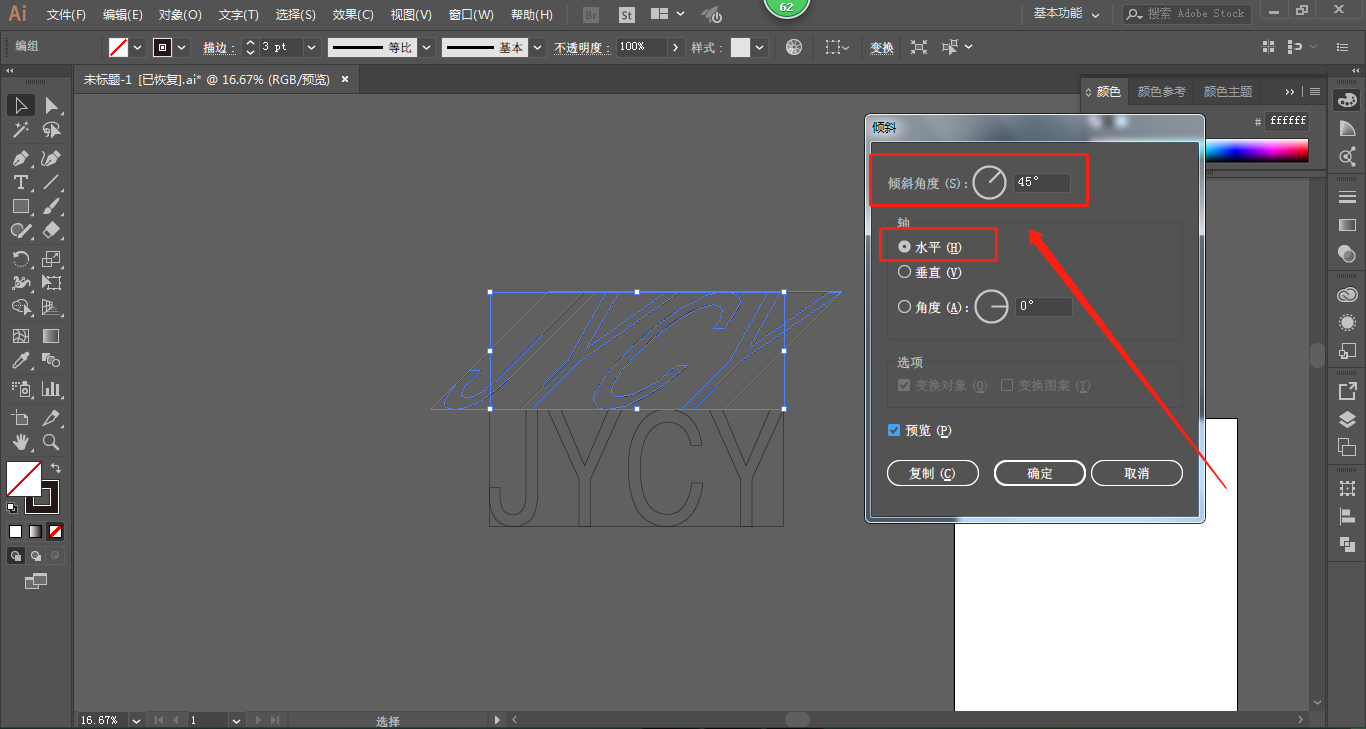Select the Gradient tool
Image resolution: width=1366 pixels, height=729 pixels.
coord(51,336)
